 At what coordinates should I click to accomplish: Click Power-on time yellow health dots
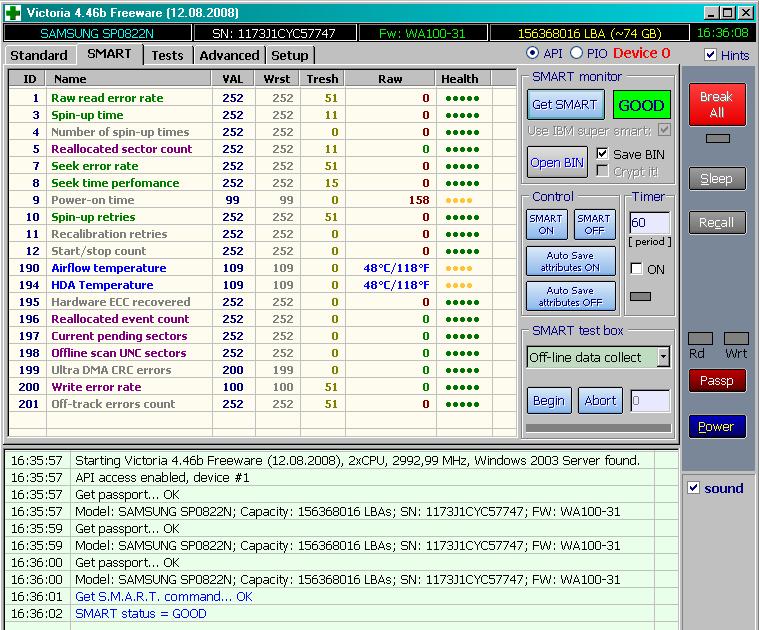[x=458, y=200]
